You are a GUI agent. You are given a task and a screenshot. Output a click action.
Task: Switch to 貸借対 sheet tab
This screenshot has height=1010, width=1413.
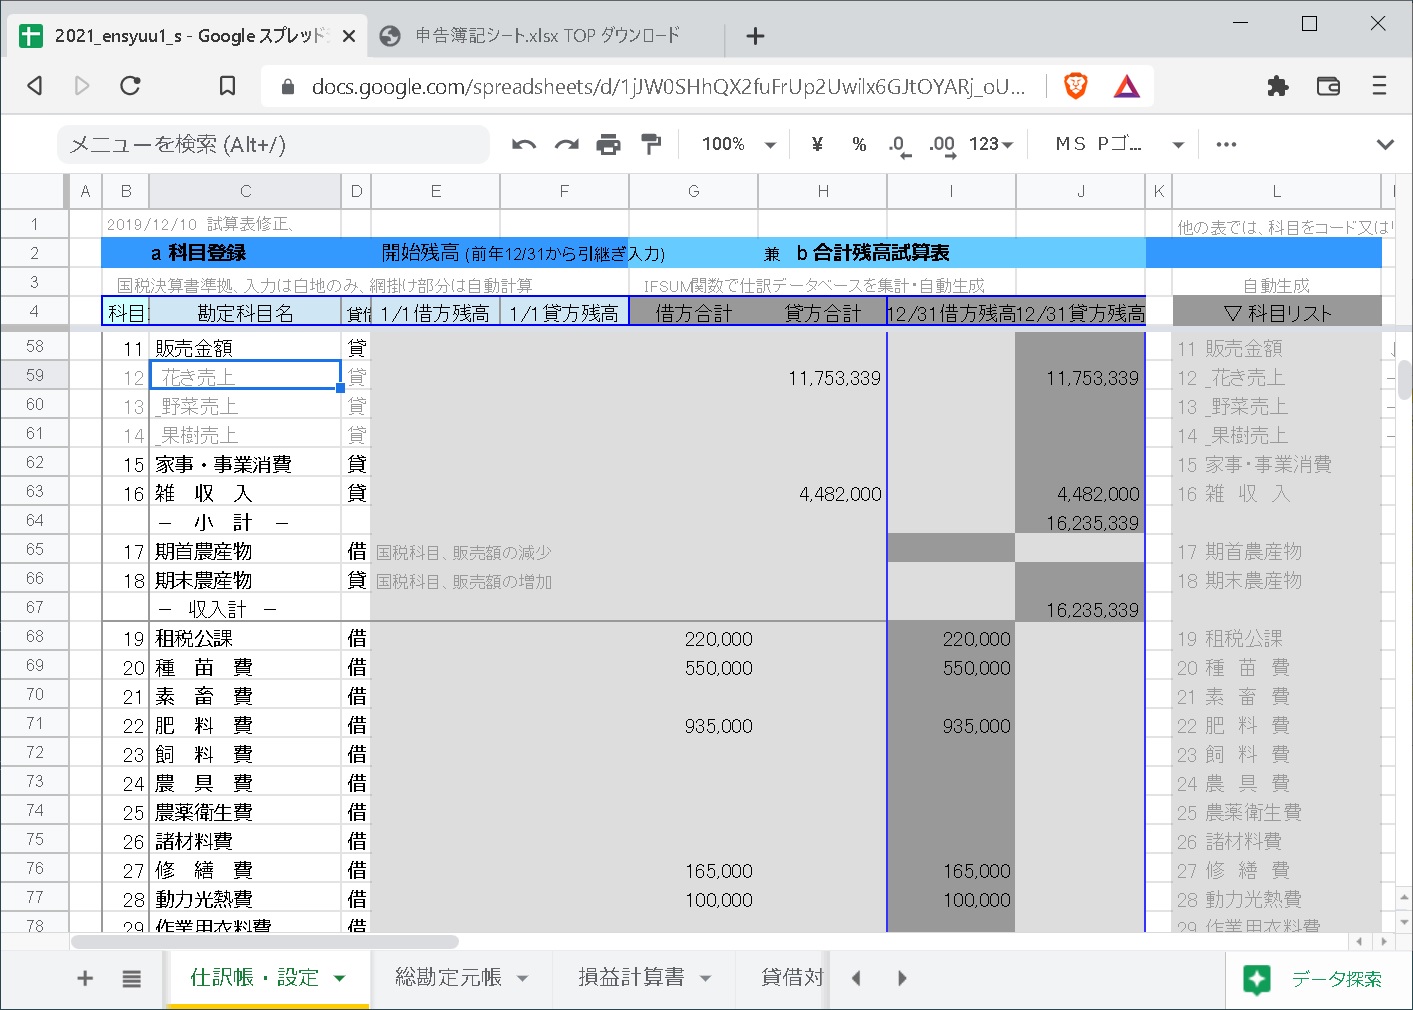tap(792, 977)
